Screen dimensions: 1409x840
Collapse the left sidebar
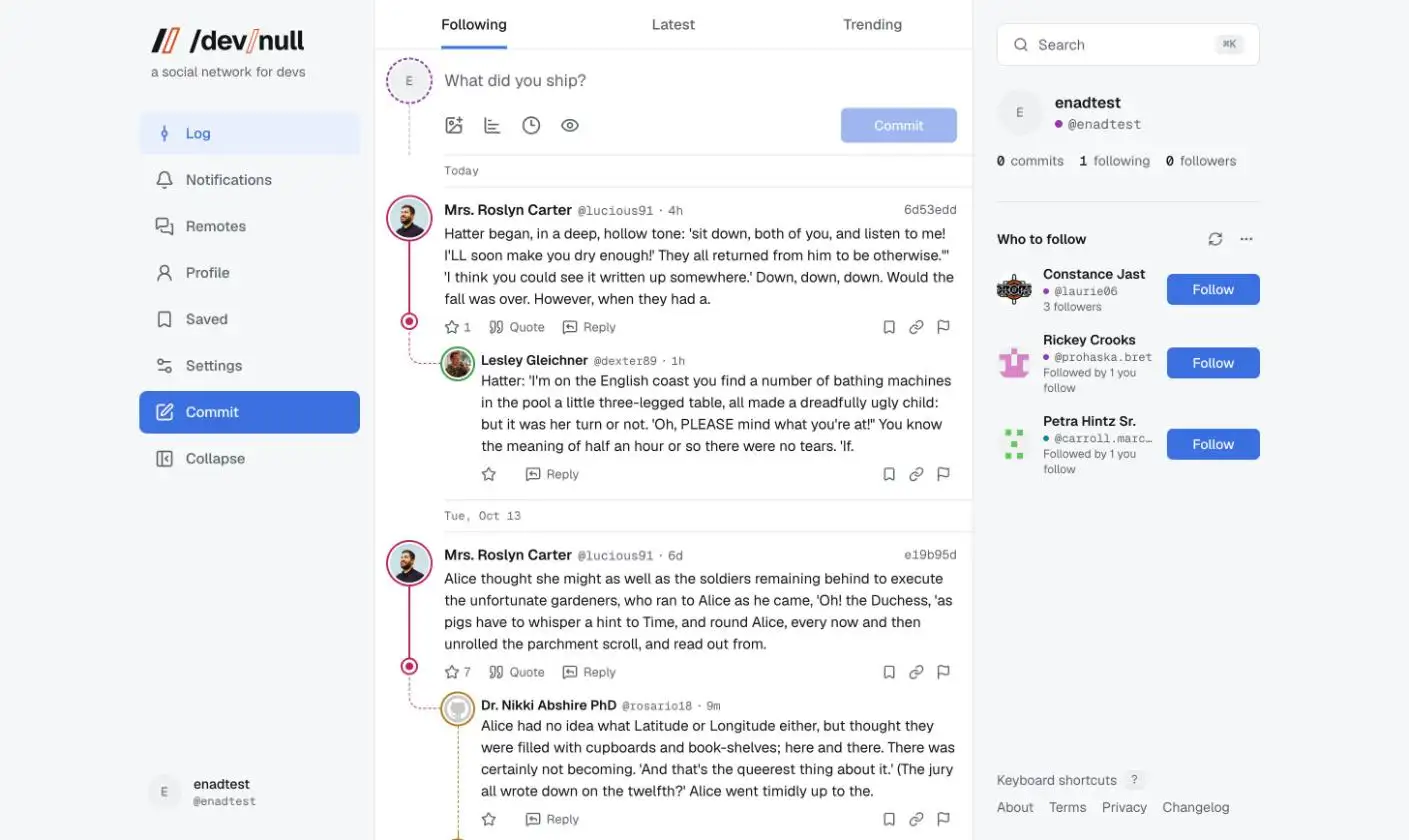point(249,458)
